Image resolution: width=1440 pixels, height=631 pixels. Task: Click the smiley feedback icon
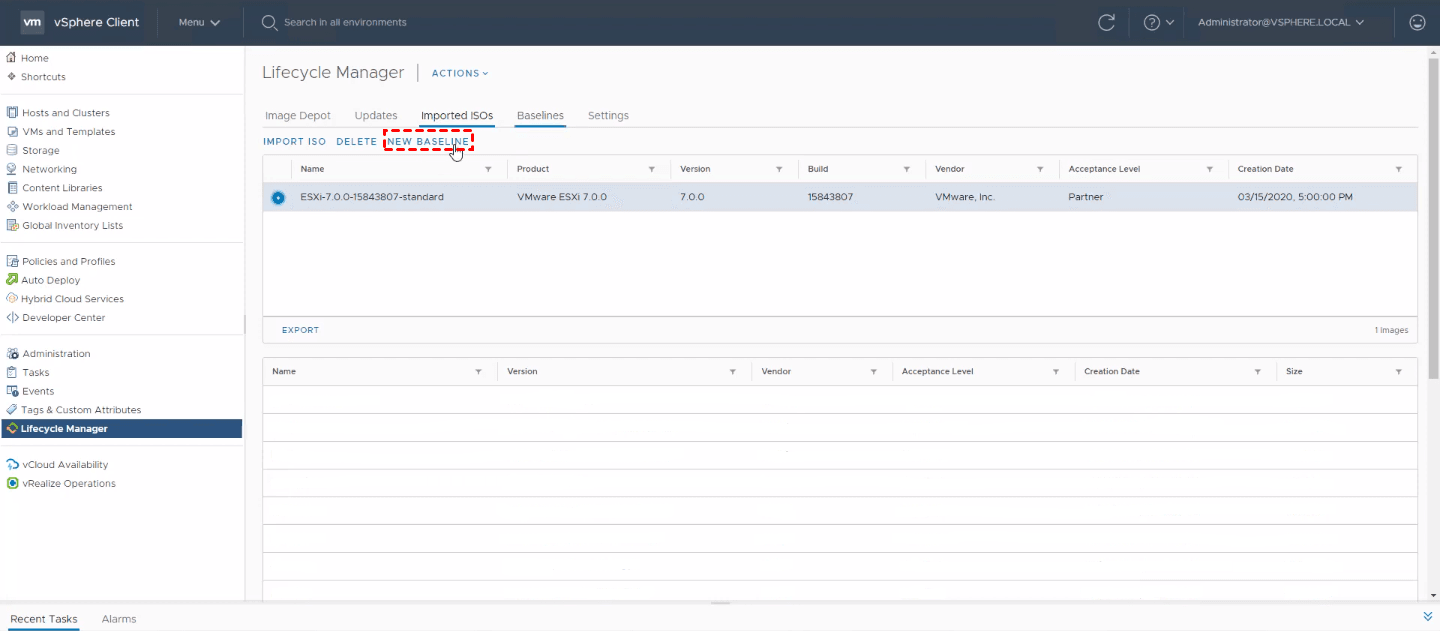click(1416, 22)
